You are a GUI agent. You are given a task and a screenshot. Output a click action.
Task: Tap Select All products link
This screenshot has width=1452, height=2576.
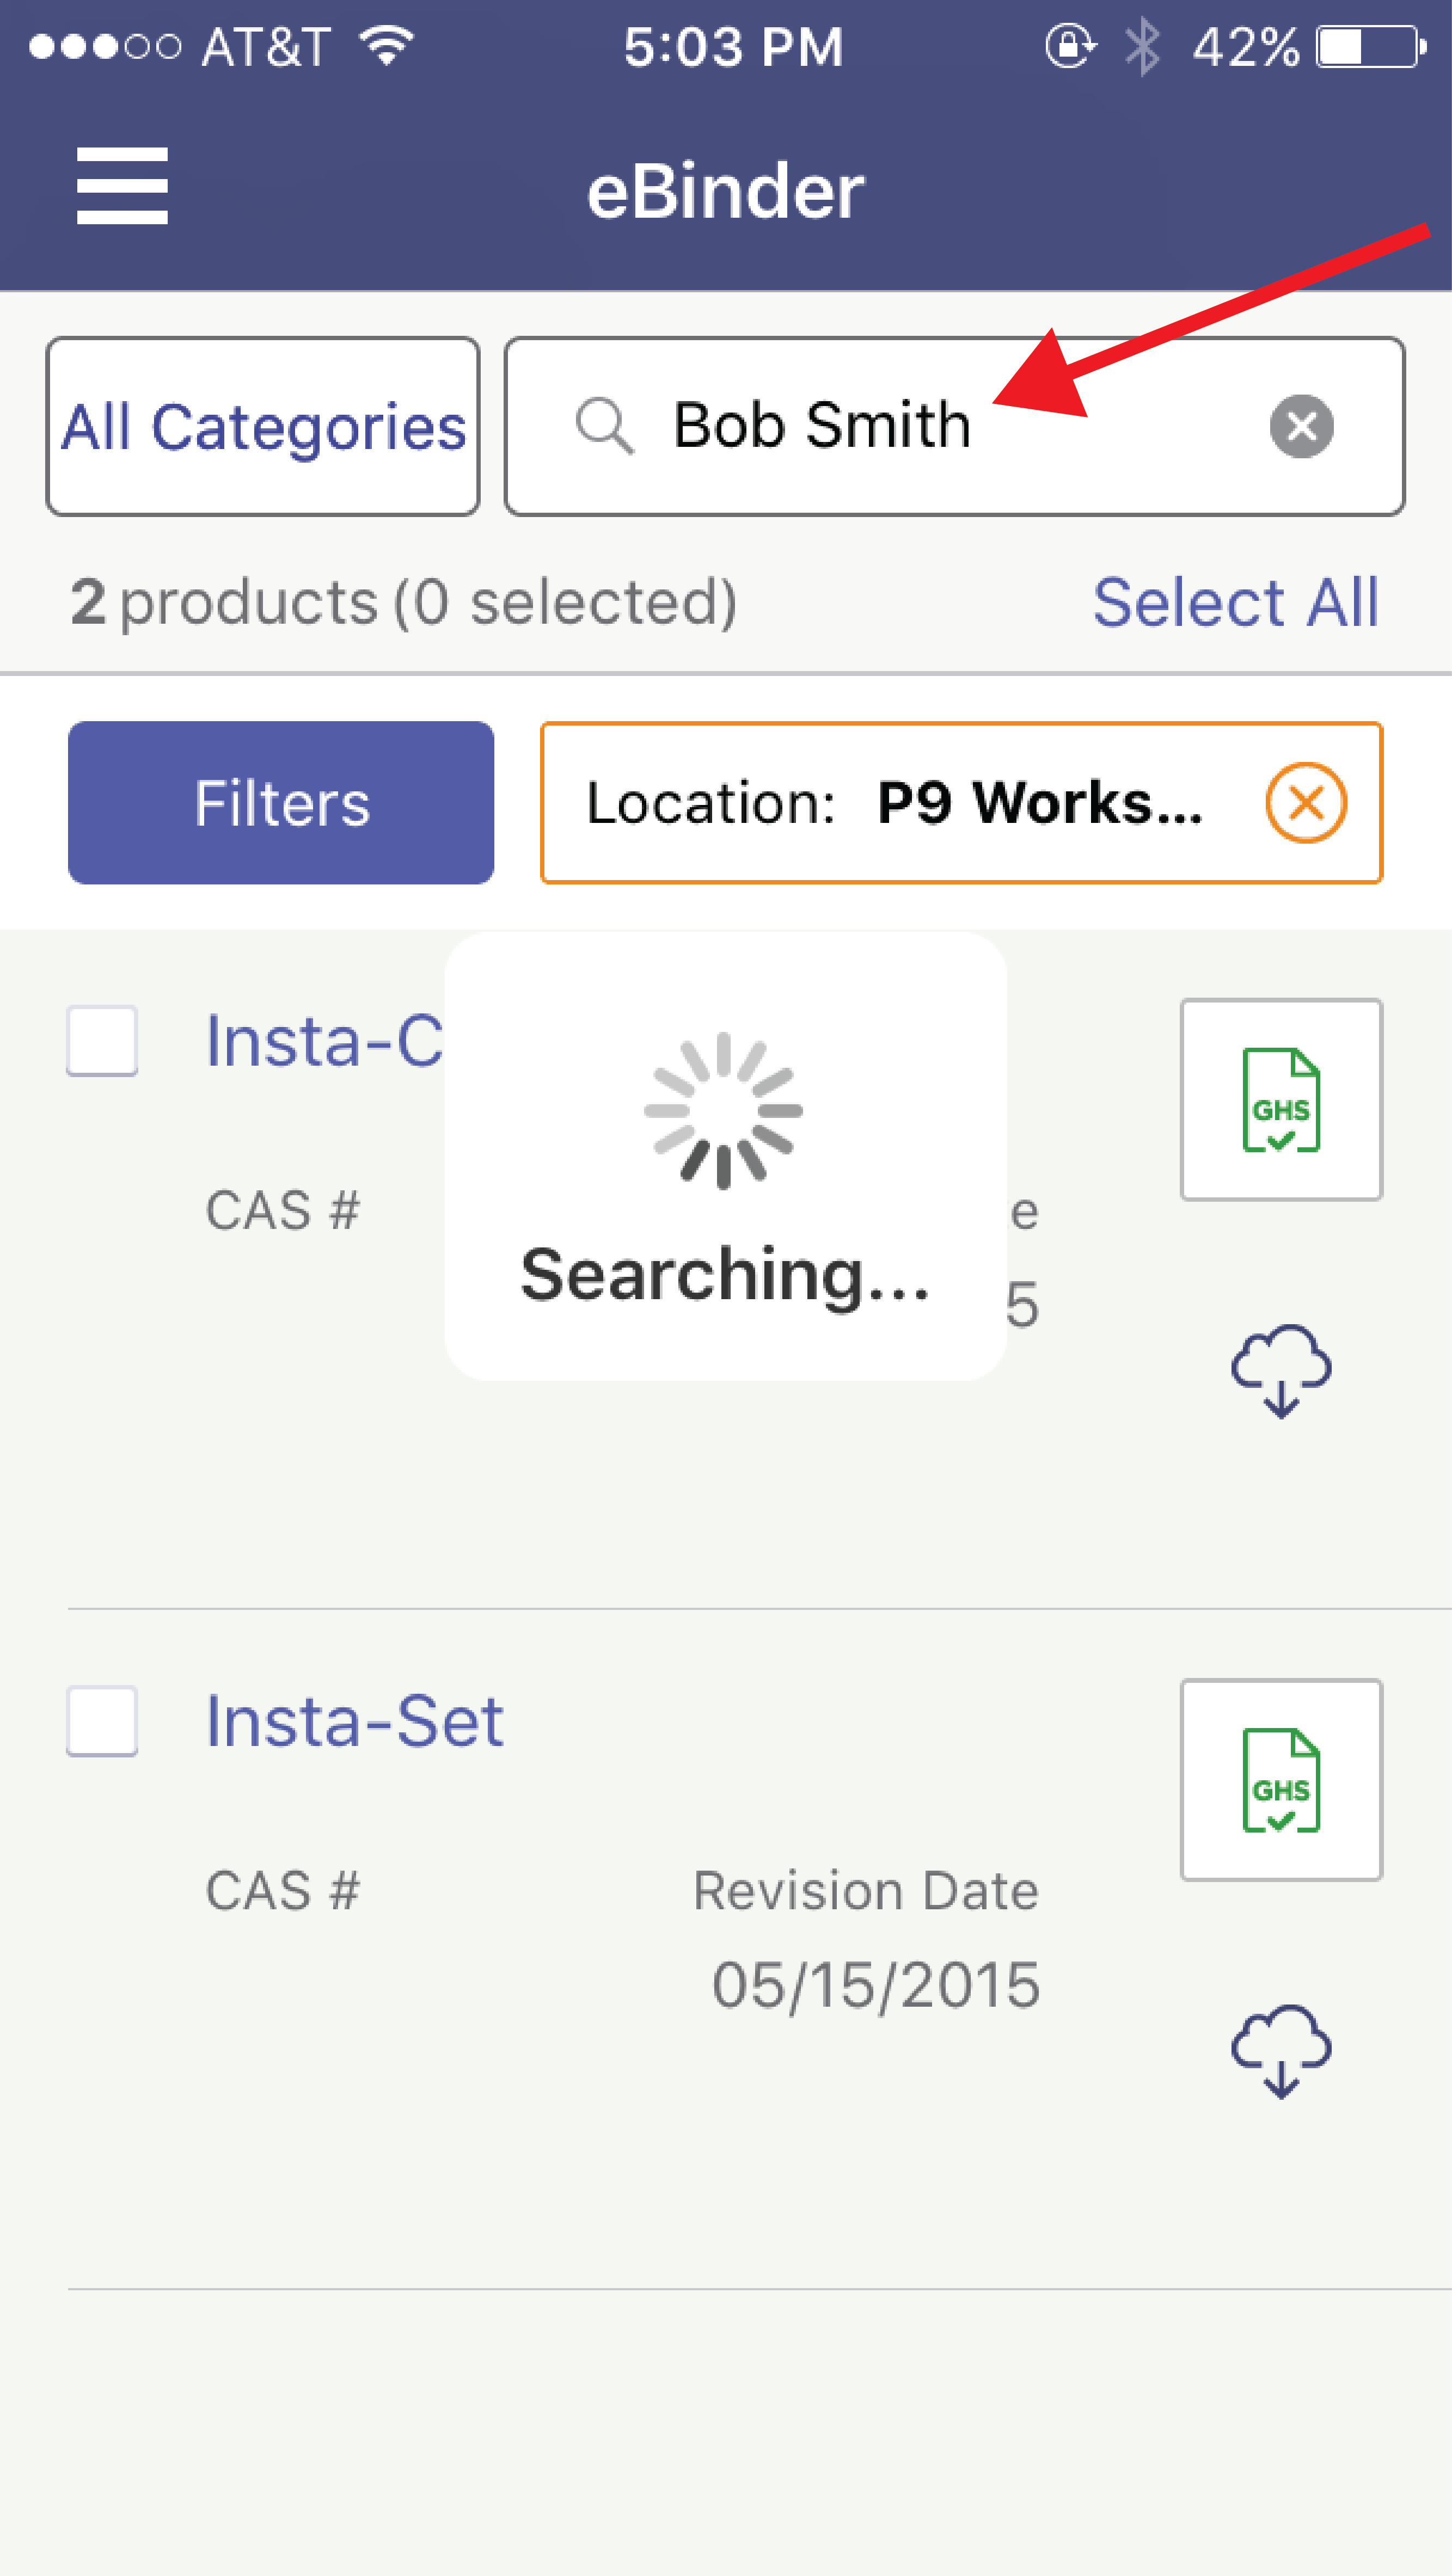1235,602
